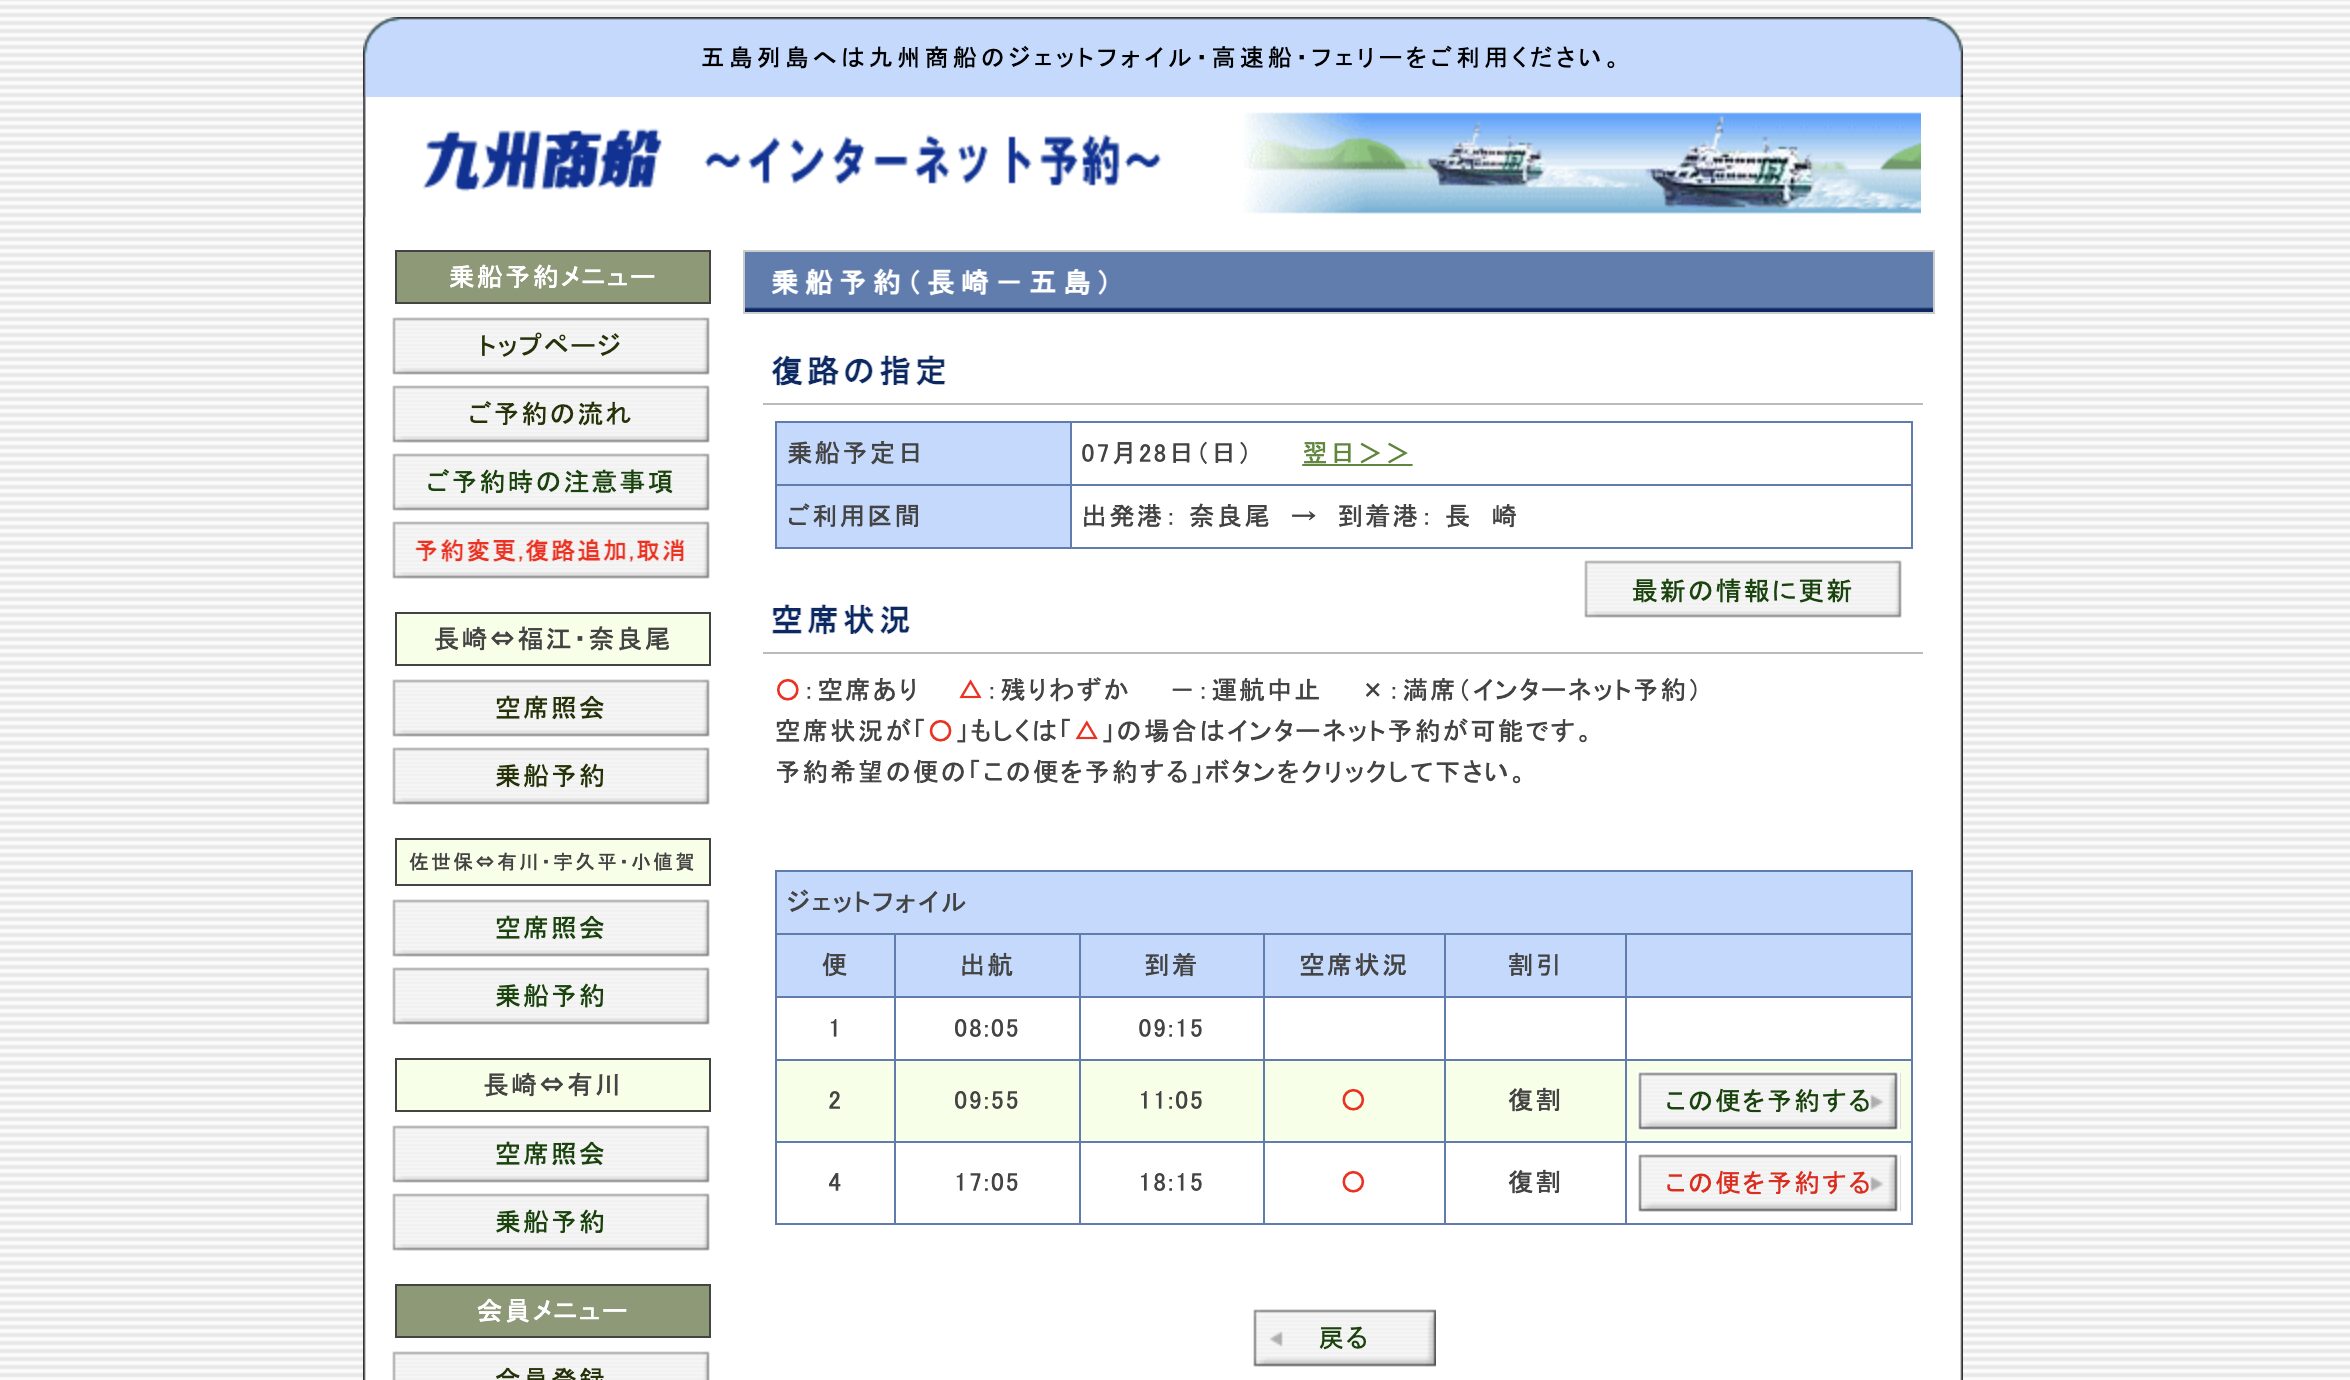2350x1380 pixels.
Task: Click the ferry banner image
Action: click(1581, 163)
